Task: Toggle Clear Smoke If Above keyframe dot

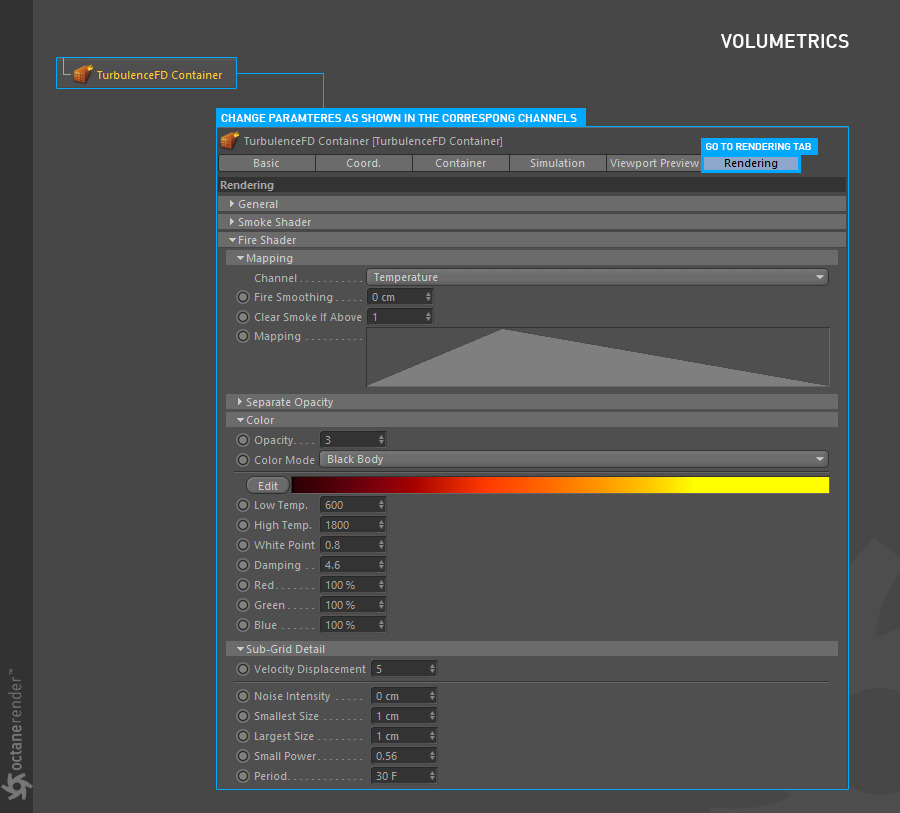Action: [x=243, y=317]
